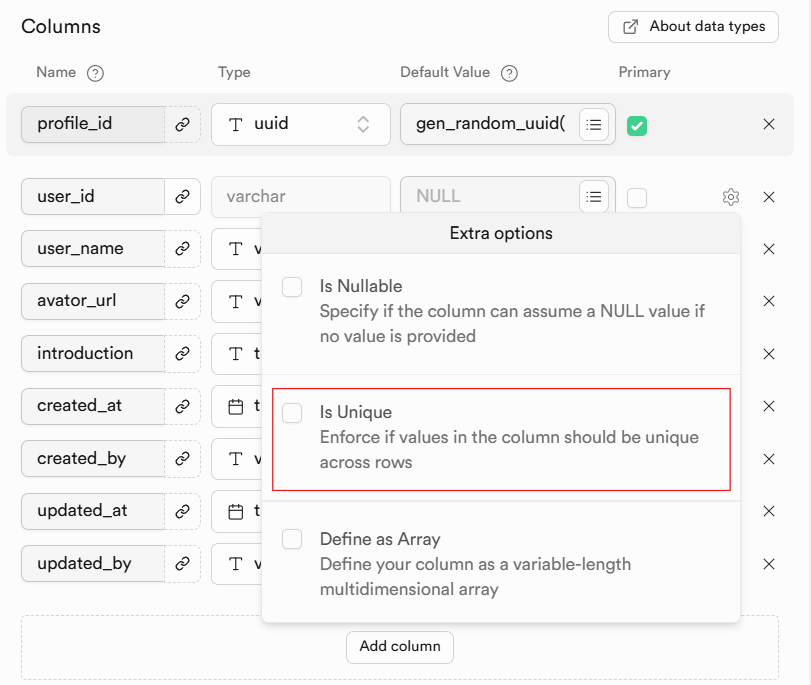This screenshot has height=685, width=811.
Task: Remove the profile_id column with X
Action: click(769, 125)
